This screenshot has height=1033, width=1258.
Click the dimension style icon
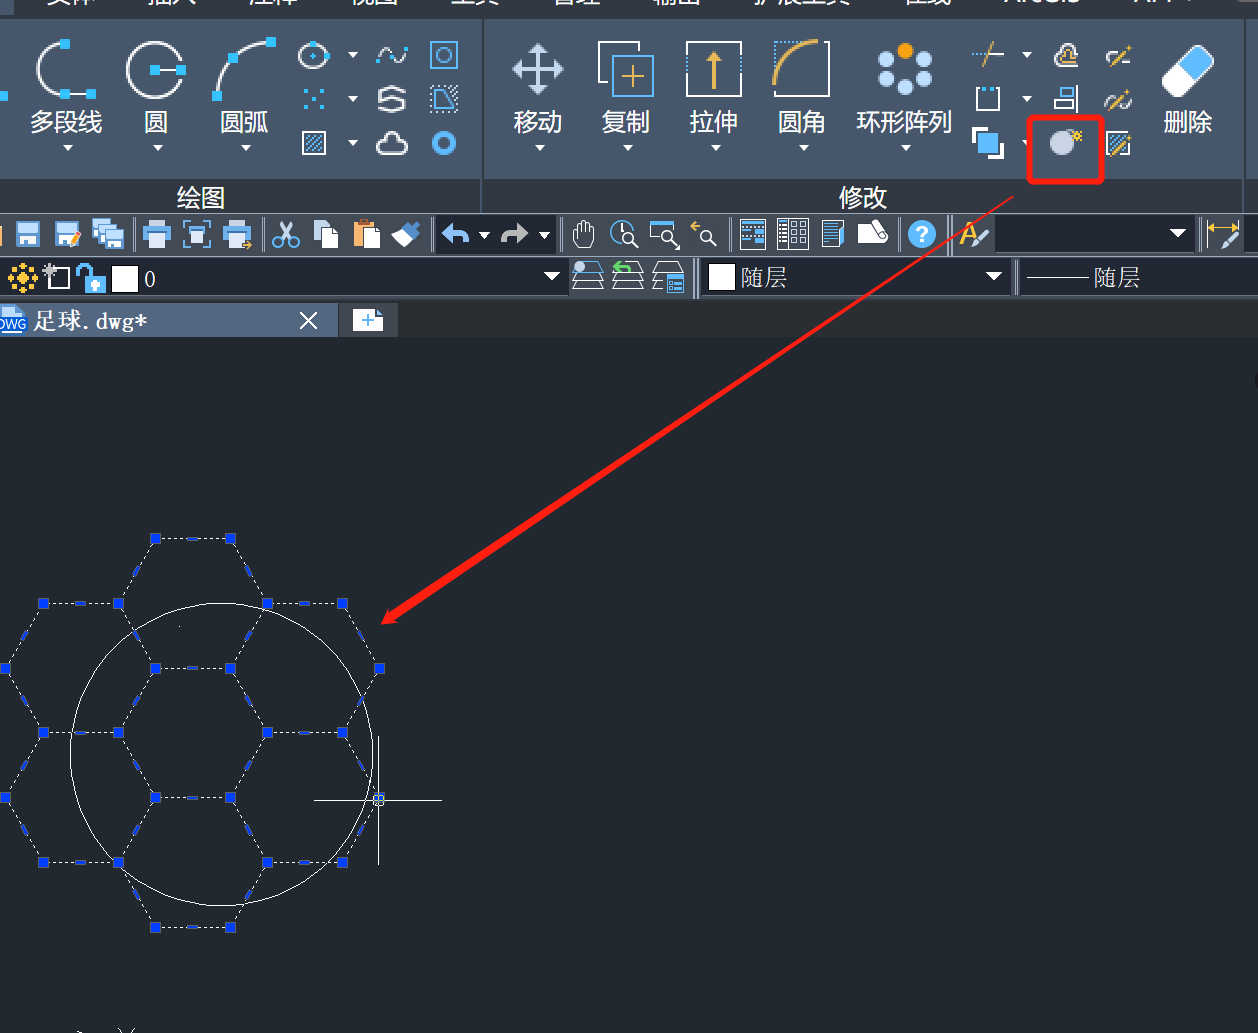click(1223, 235)
